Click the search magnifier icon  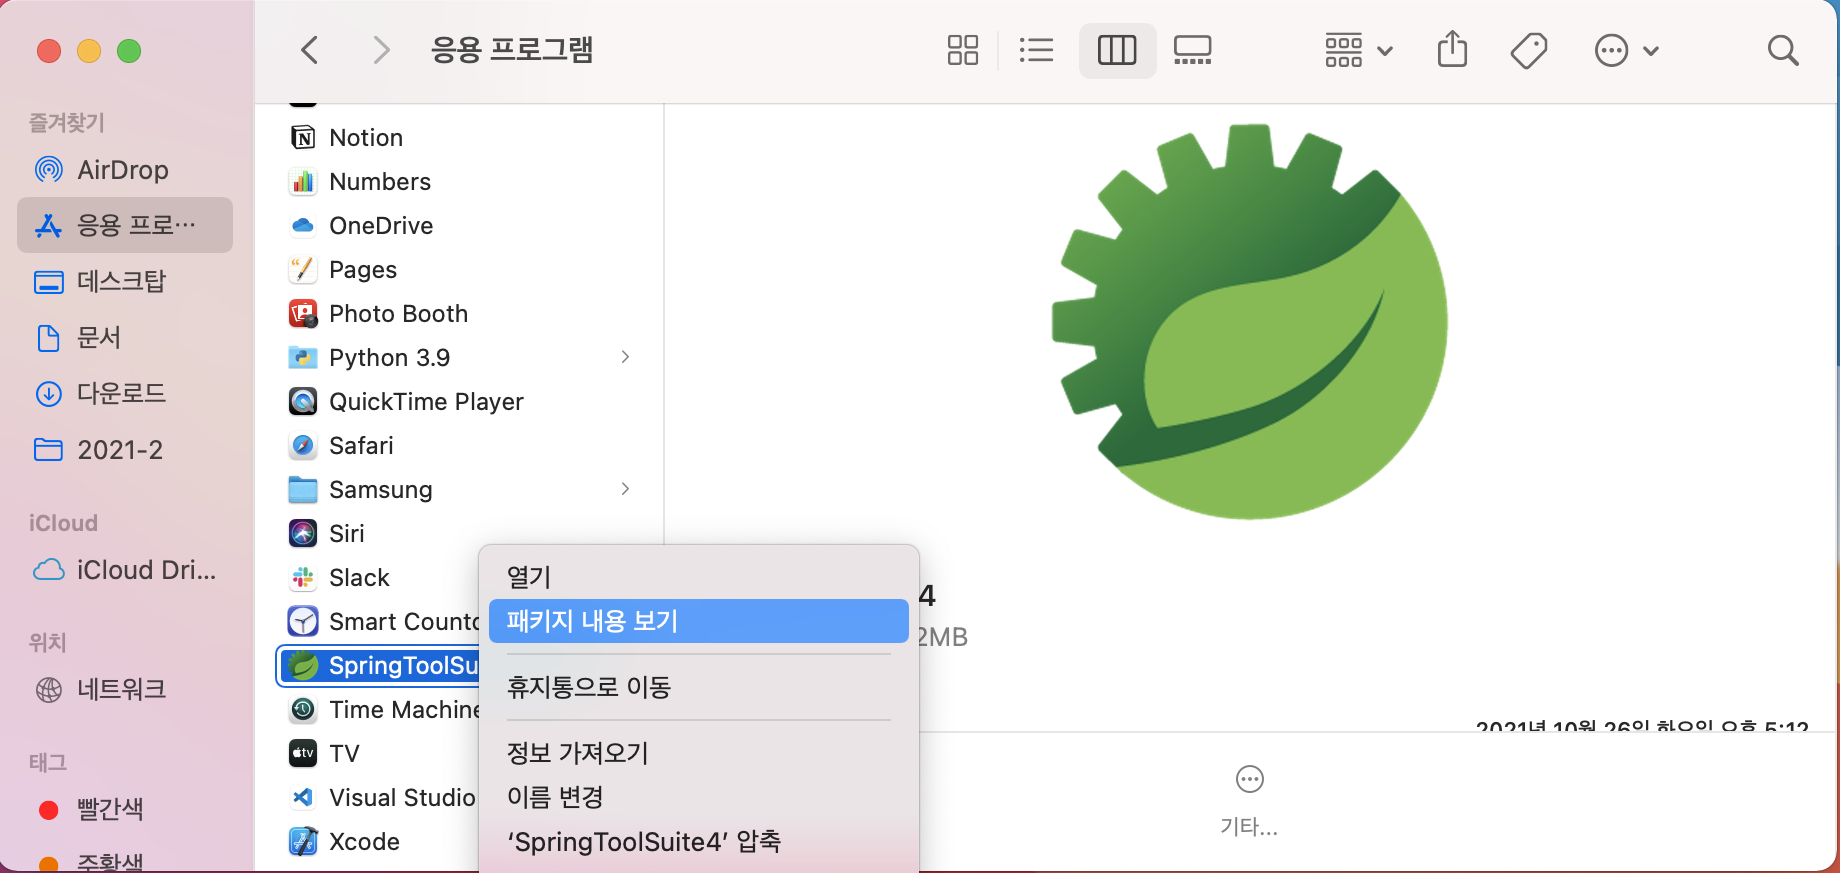point(1783,50)
